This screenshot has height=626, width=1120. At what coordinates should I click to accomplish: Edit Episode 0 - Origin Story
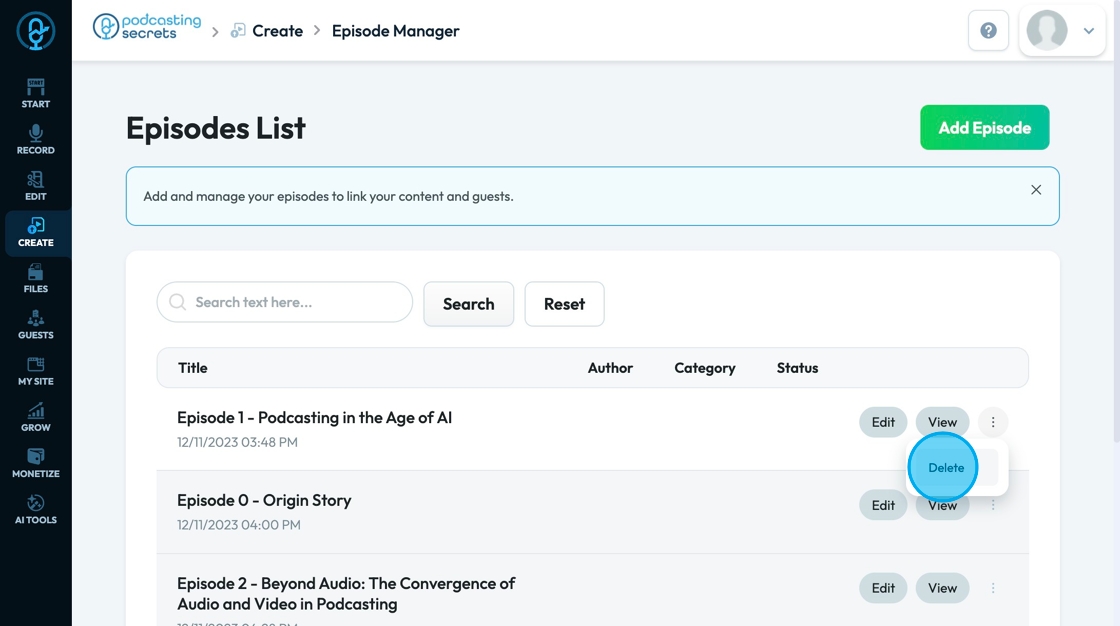(x=883, y=505)
